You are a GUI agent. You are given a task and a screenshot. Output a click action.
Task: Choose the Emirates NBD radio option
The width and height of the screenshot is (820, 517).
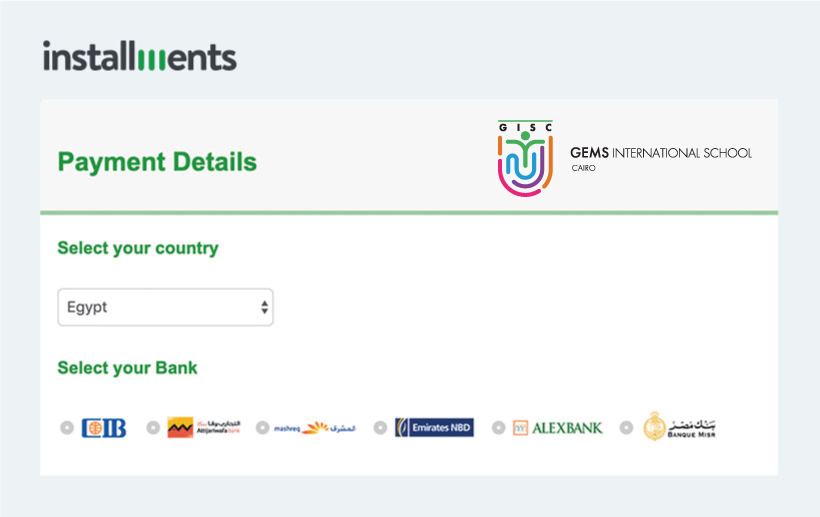pos(380,428)
